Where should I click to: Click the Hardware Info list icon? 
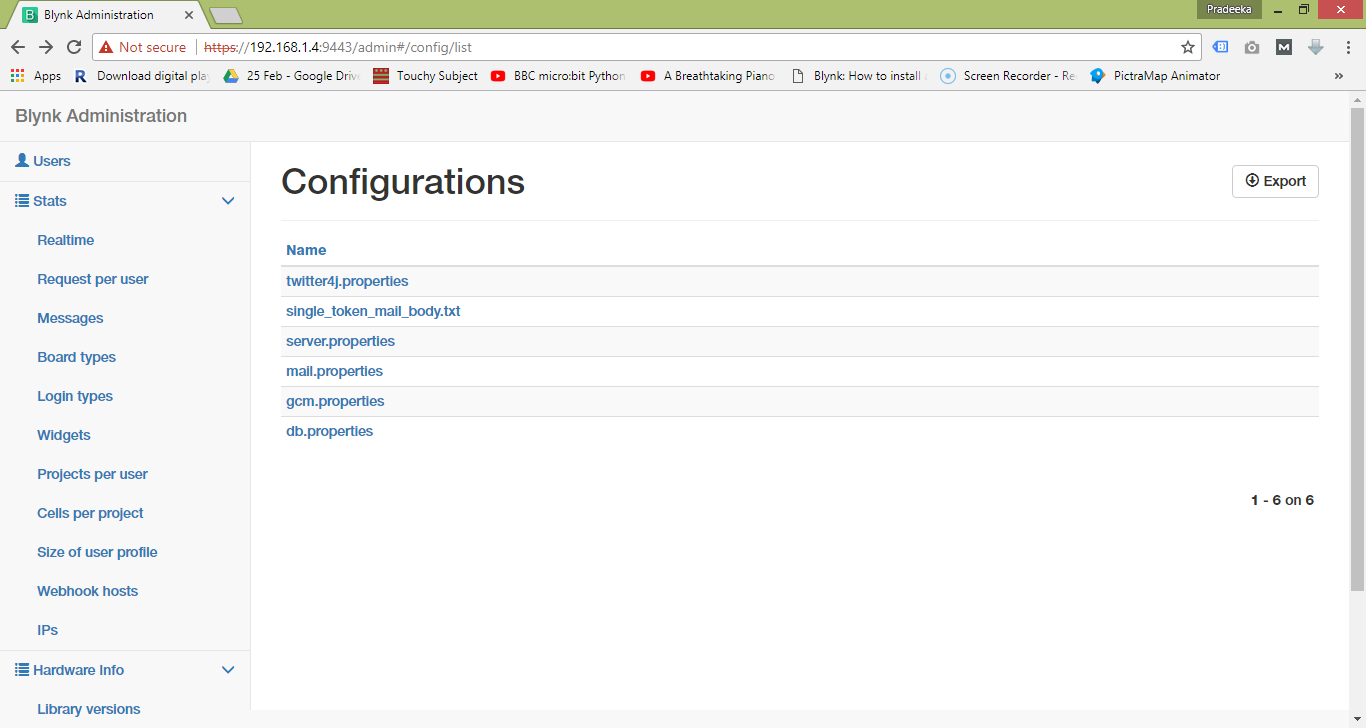22,669
